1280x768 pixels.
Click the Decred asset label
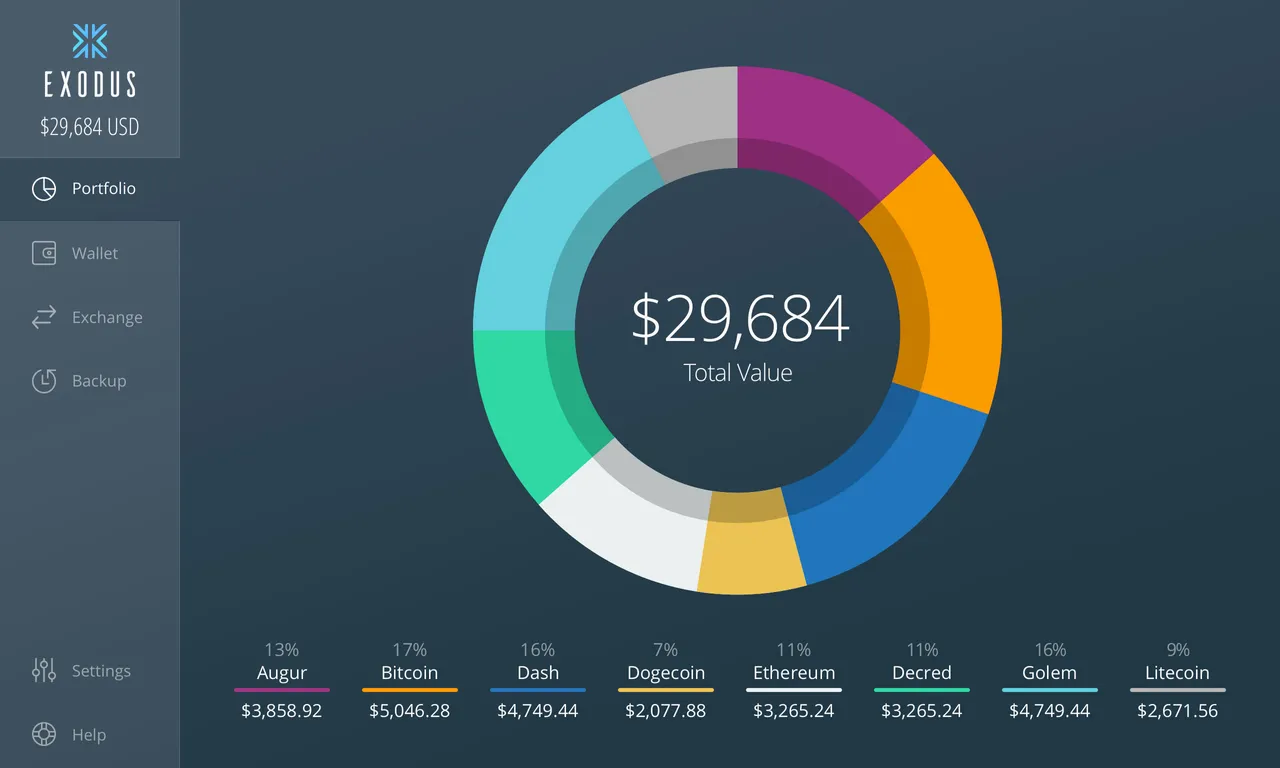(x=922, y=673)
